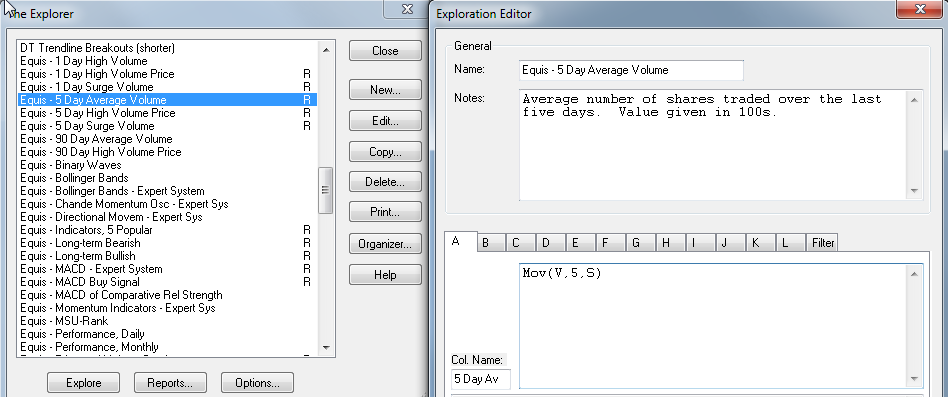948x397 pixels.
Task: Select Equis - Directional Movem - Expert Sys
Action: click(167, 217)
